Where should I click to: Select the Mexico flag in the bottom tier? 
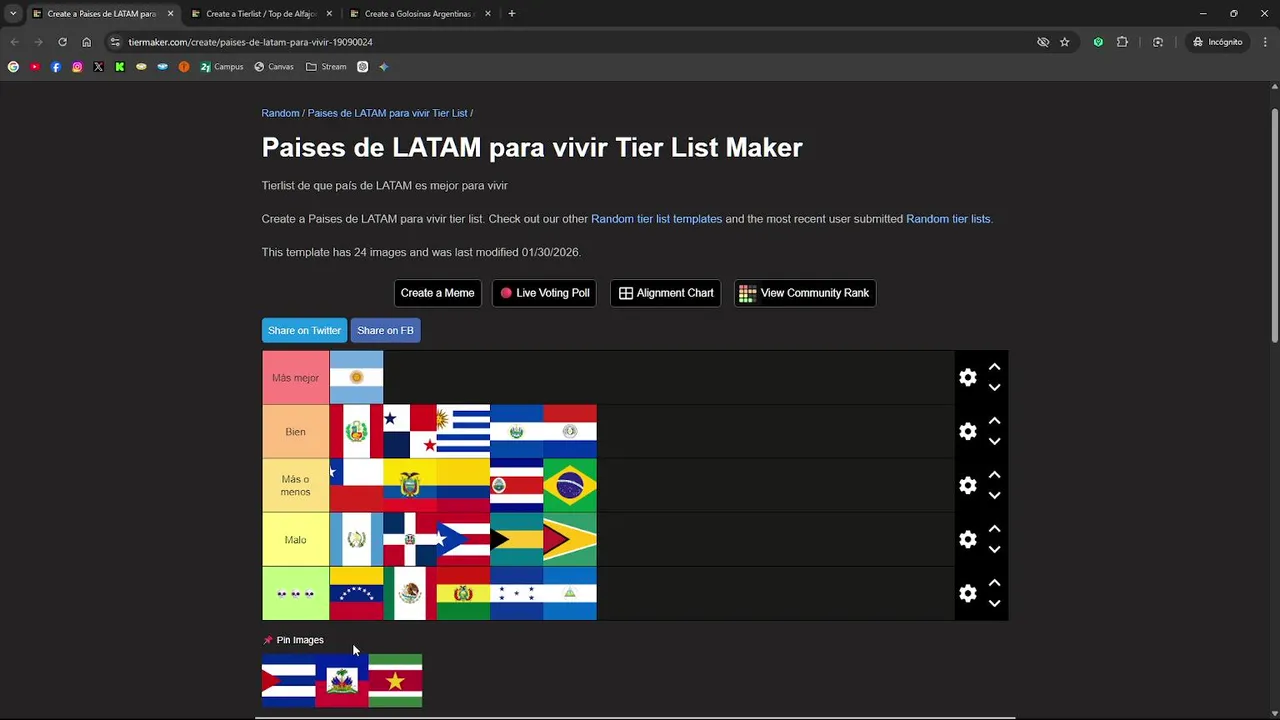click(410, 593)
